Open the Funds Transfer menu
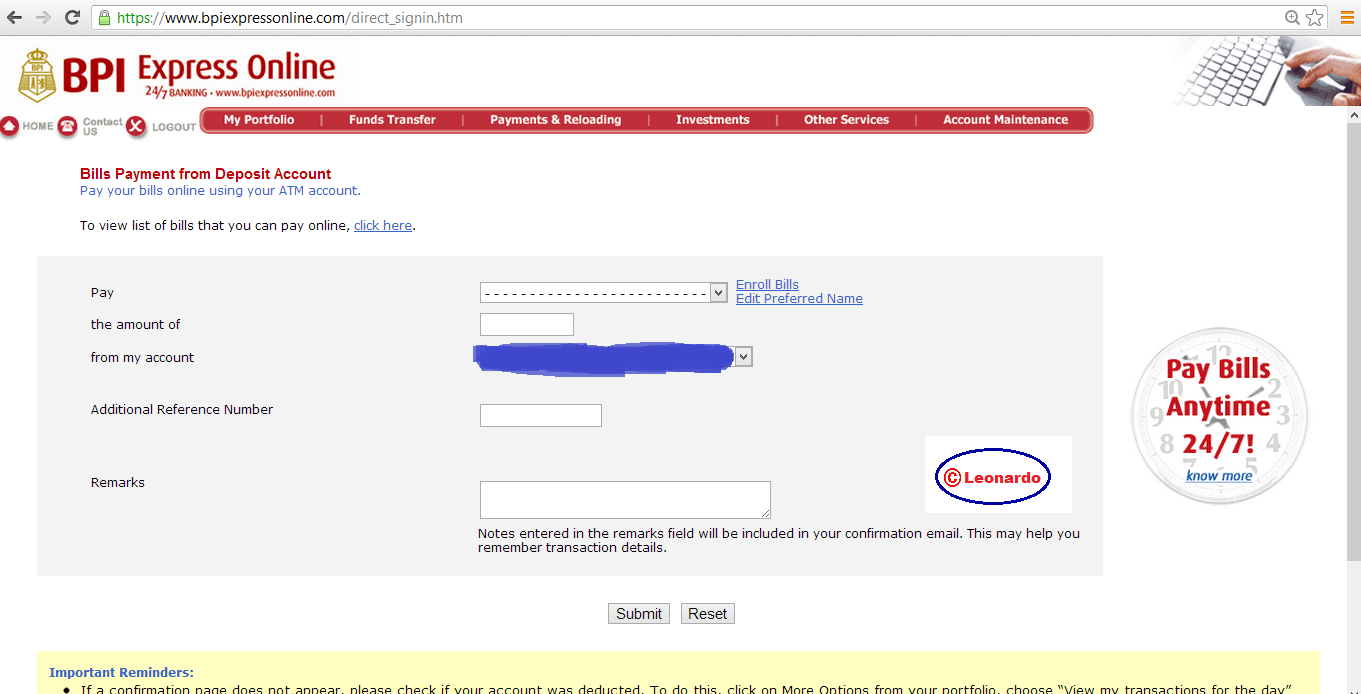Screen dimensions: 1361x694 (x=392, y=120)
